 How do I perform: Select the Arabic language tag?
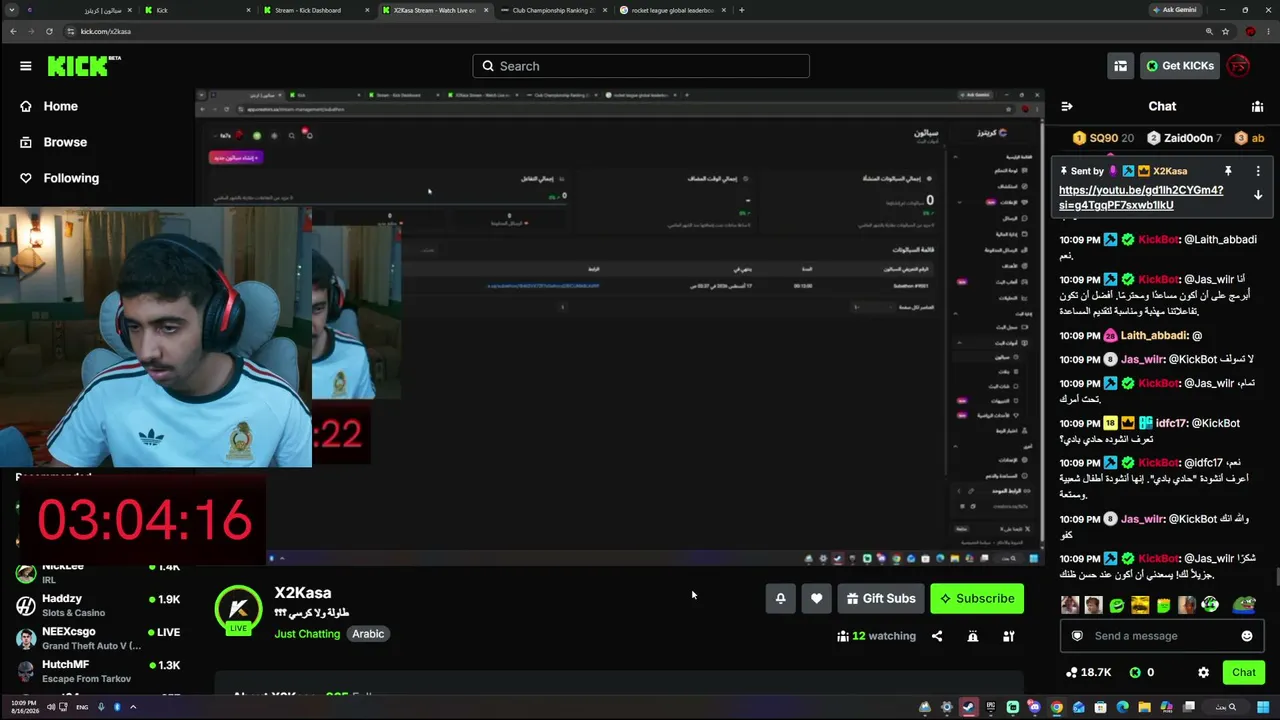368,634
